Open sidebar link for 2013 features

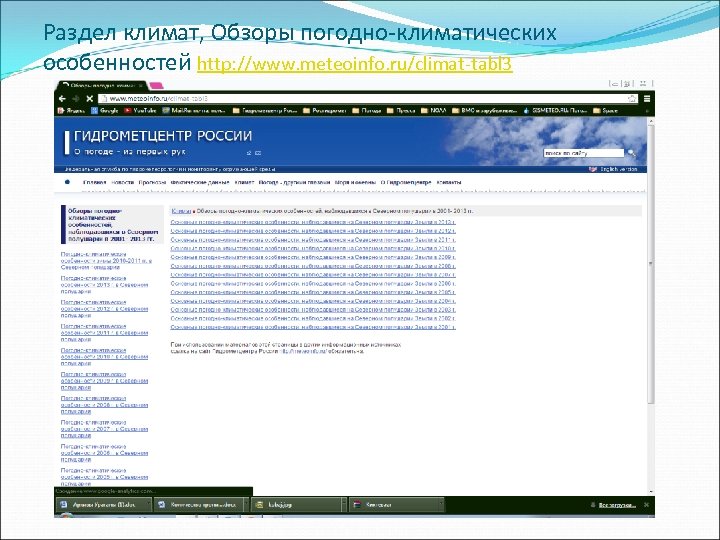(104, 285)
